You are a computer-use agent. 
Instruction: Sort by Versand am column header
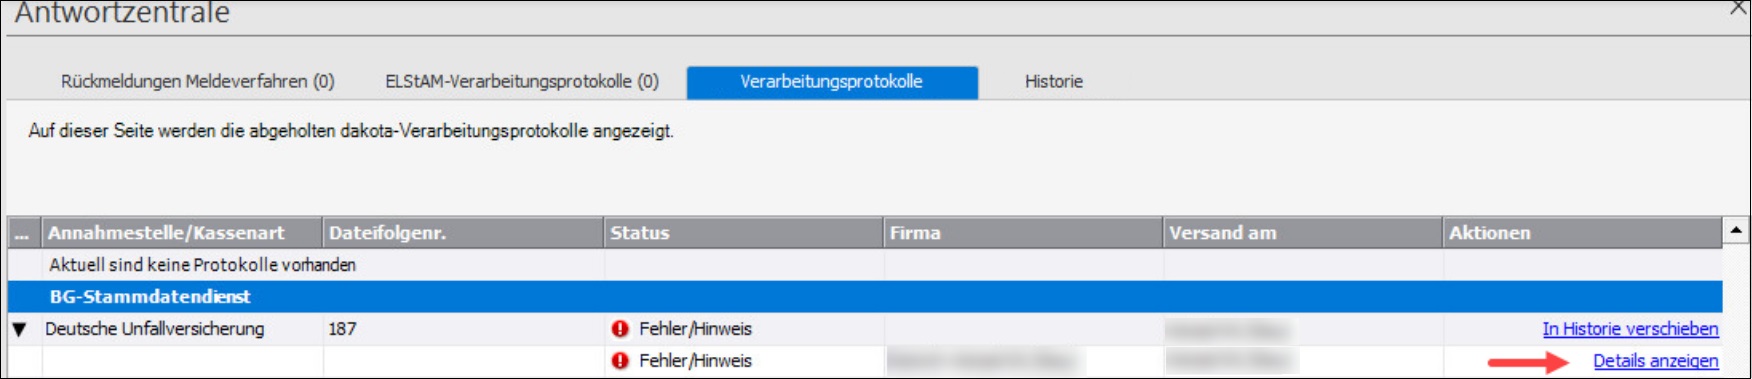click(1303, 233)
